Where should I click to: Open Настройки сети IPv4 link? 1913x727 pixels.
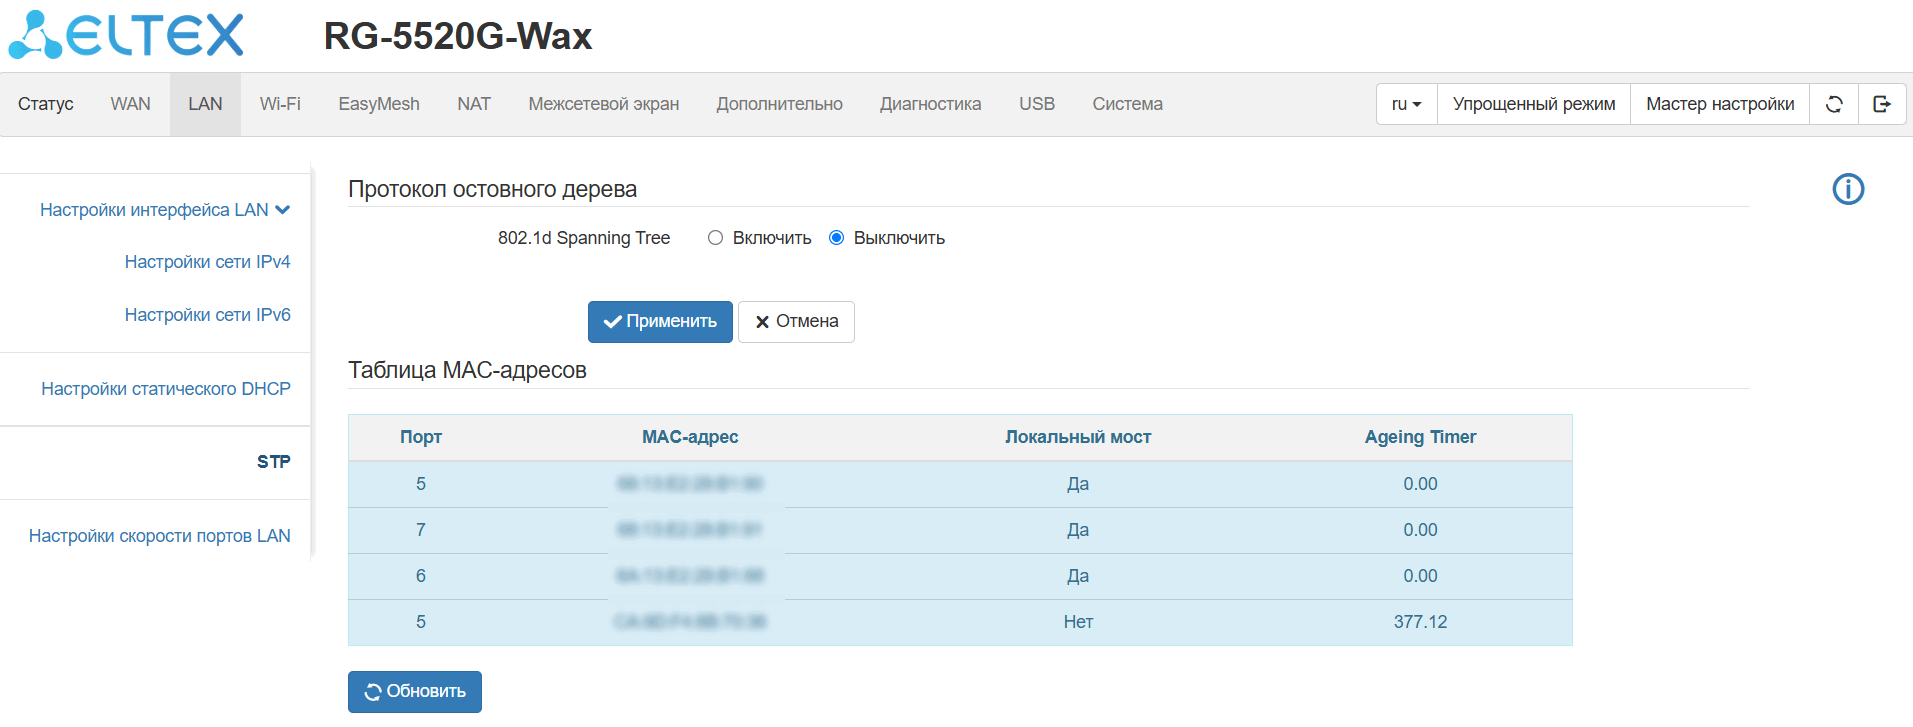click(207, 262)
